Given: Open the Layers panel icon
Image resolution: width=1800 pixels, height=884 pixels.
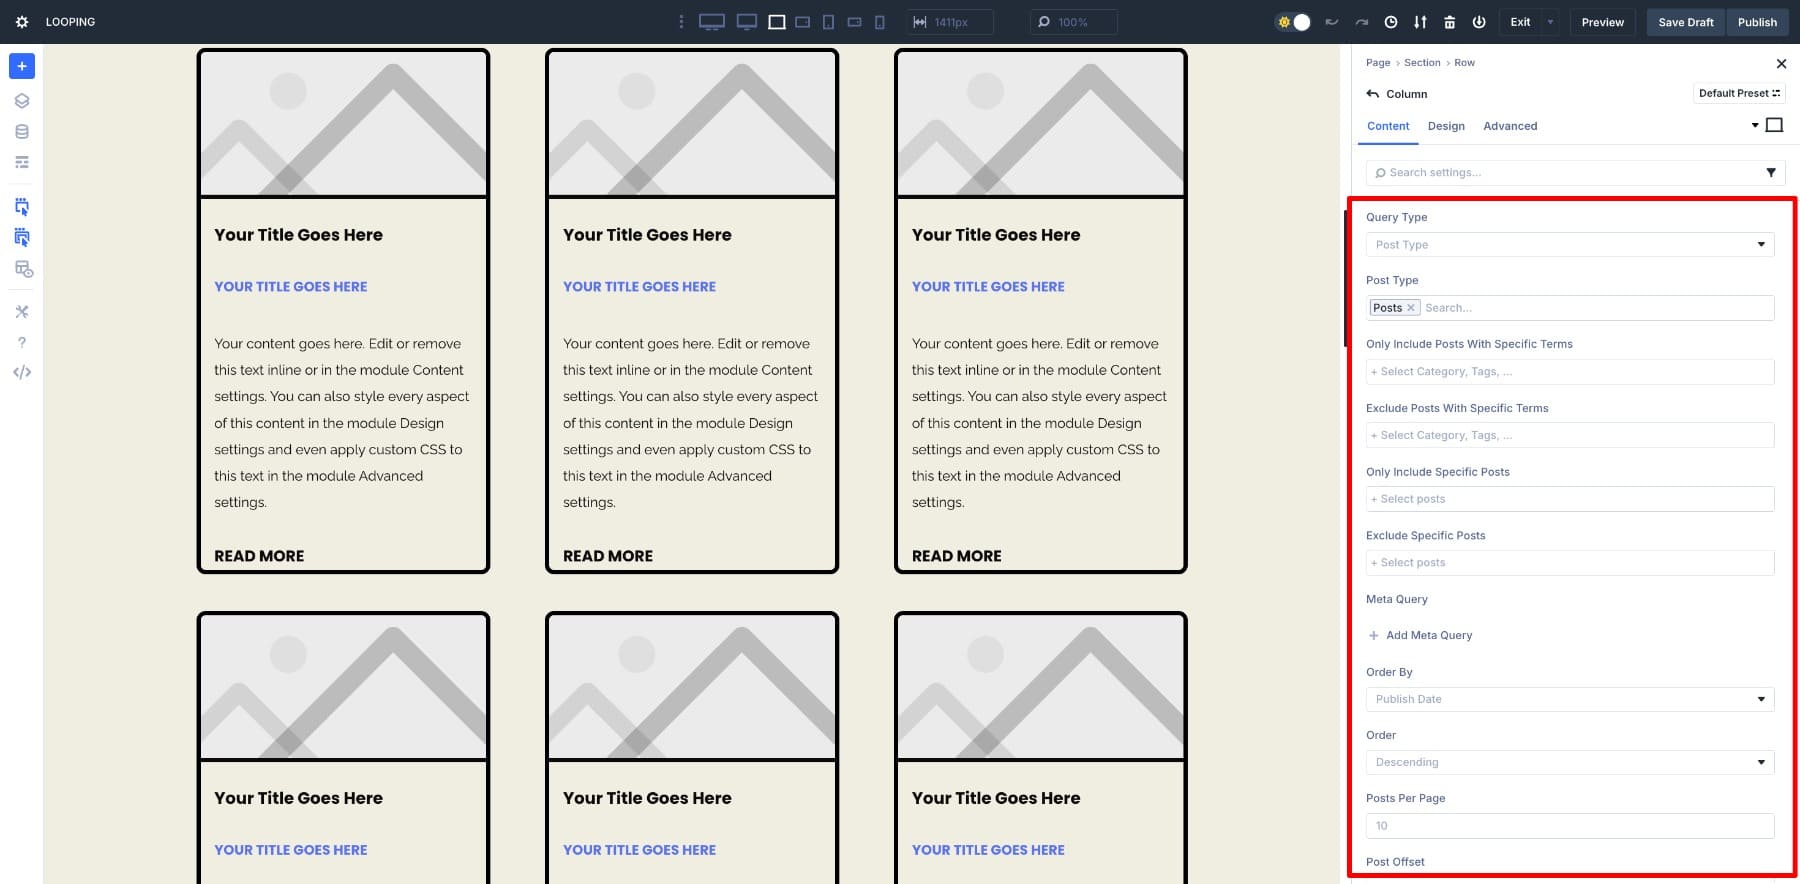Looking at the screenshot, I should tap(22, 101).
